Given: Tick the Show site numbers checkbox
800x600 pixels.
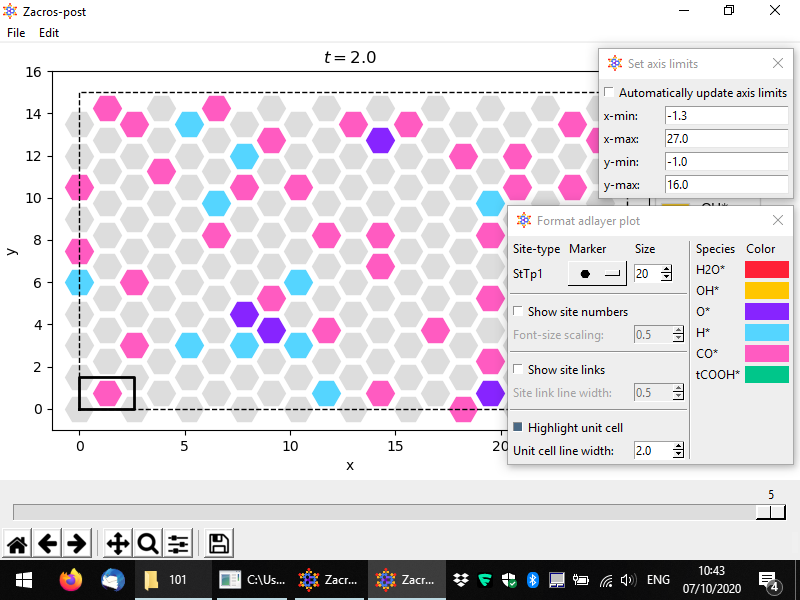Looking at the screenshot, I should (518, 312).
